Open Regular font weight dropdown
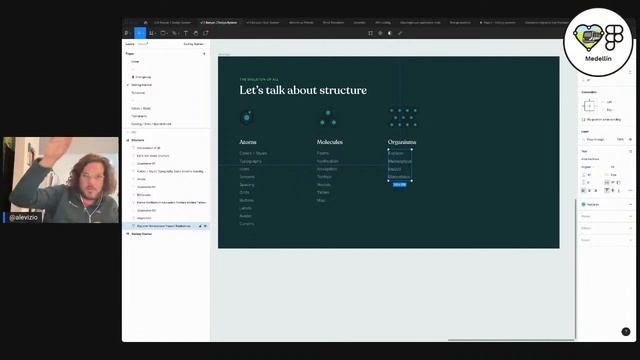Viewport: 640px width, 360px height. [588, 167]
